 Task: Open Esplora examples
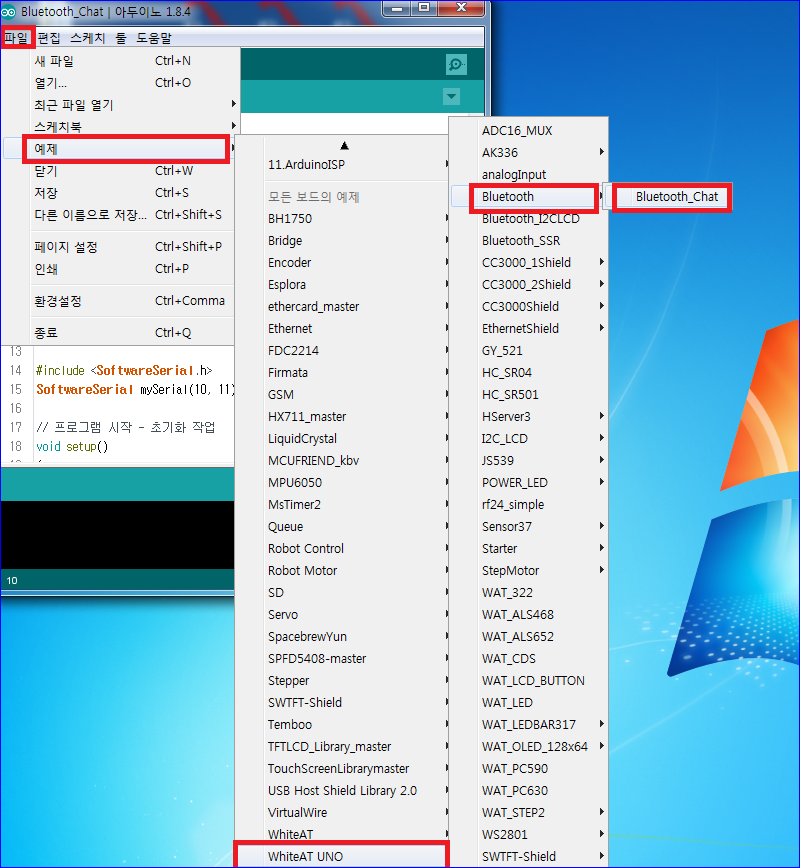click(343, 285)
